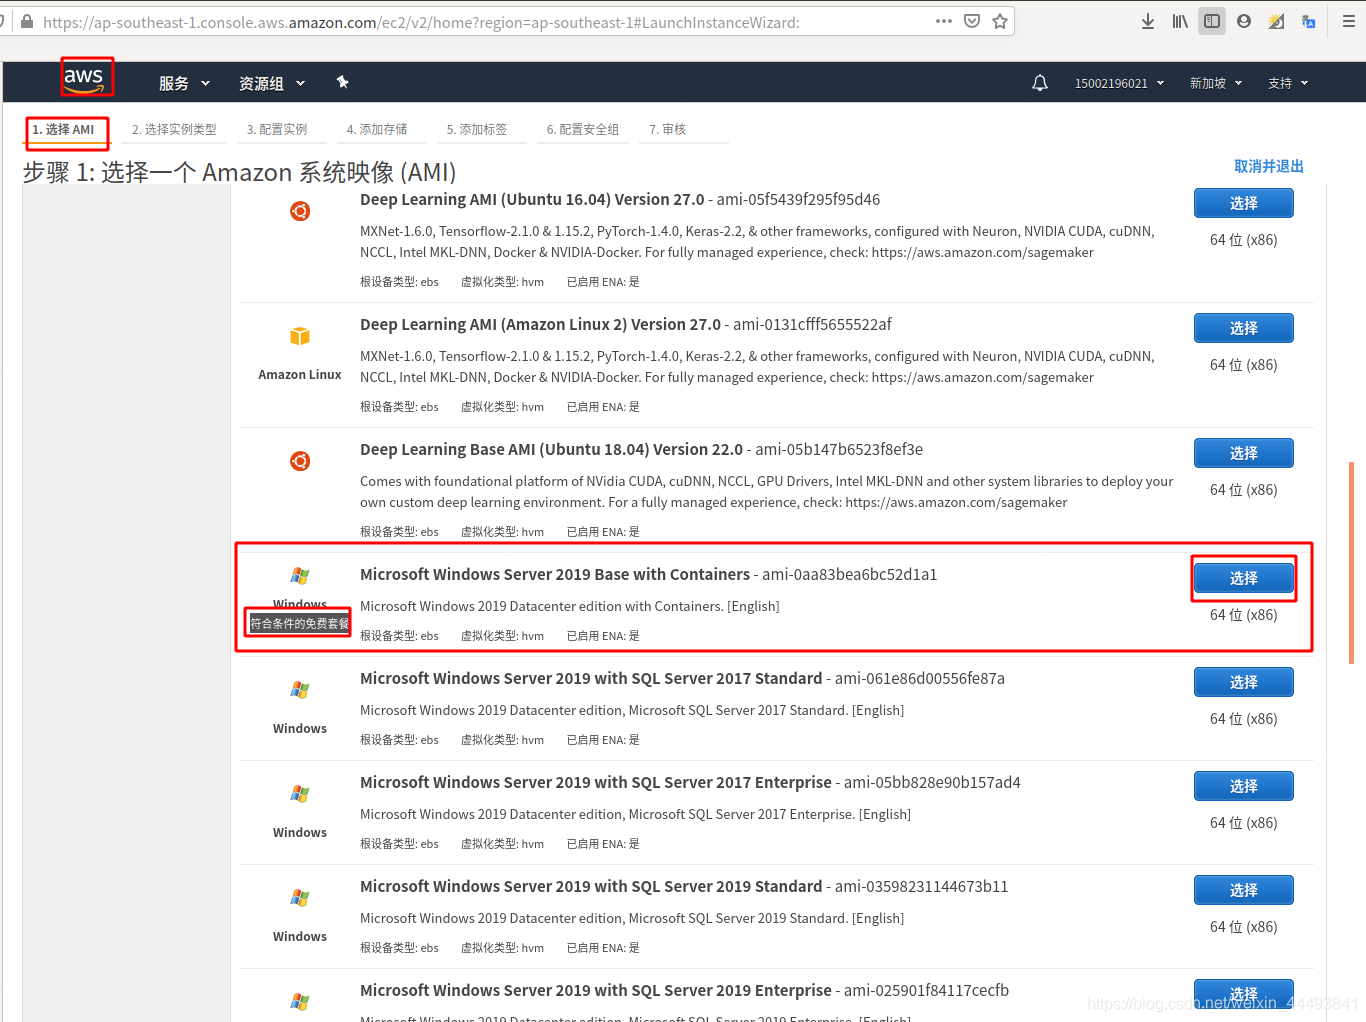Viewport: 1366px width, 1022px height.
Task: Go to step tab 7. 审核
Action: click(x=668, y=129)
